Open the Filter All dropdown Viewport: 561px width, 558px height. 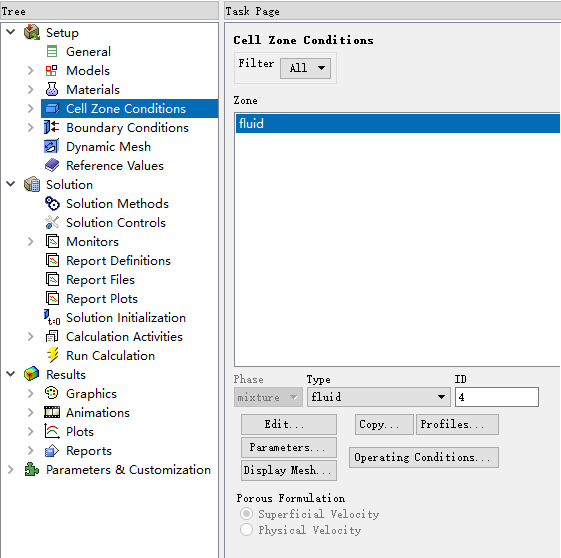305,68
